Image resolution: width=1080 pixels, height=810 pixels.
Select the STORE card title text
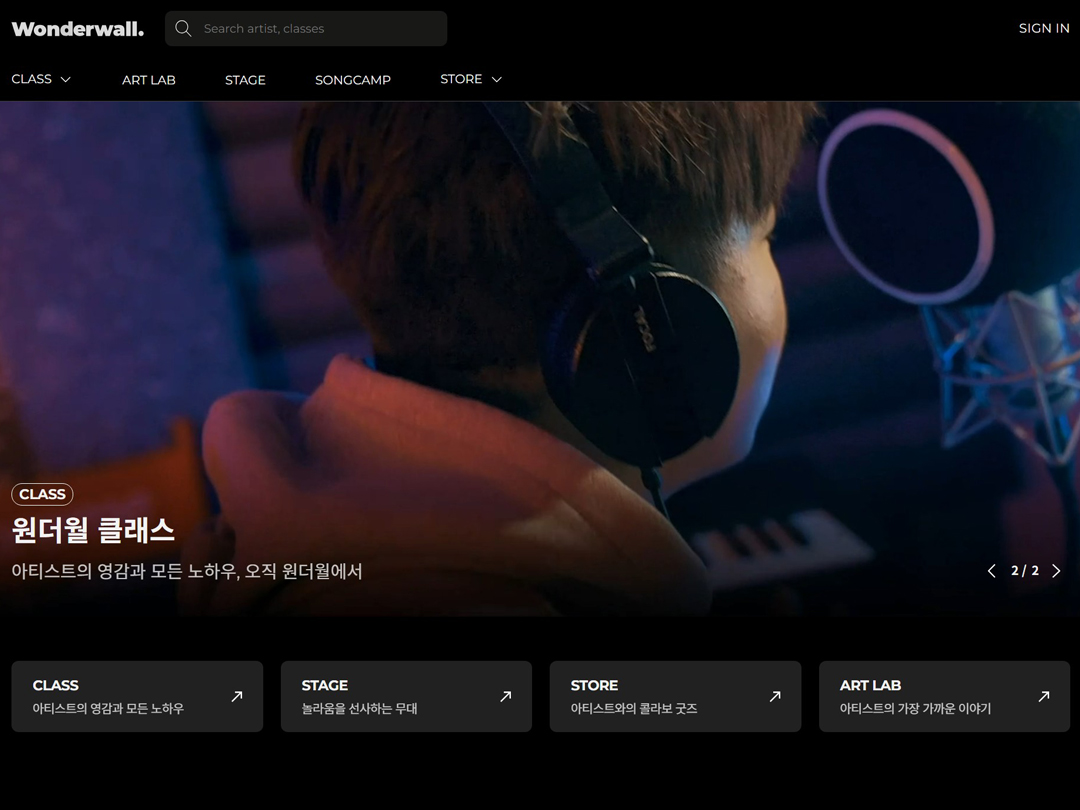pos(594,685)
